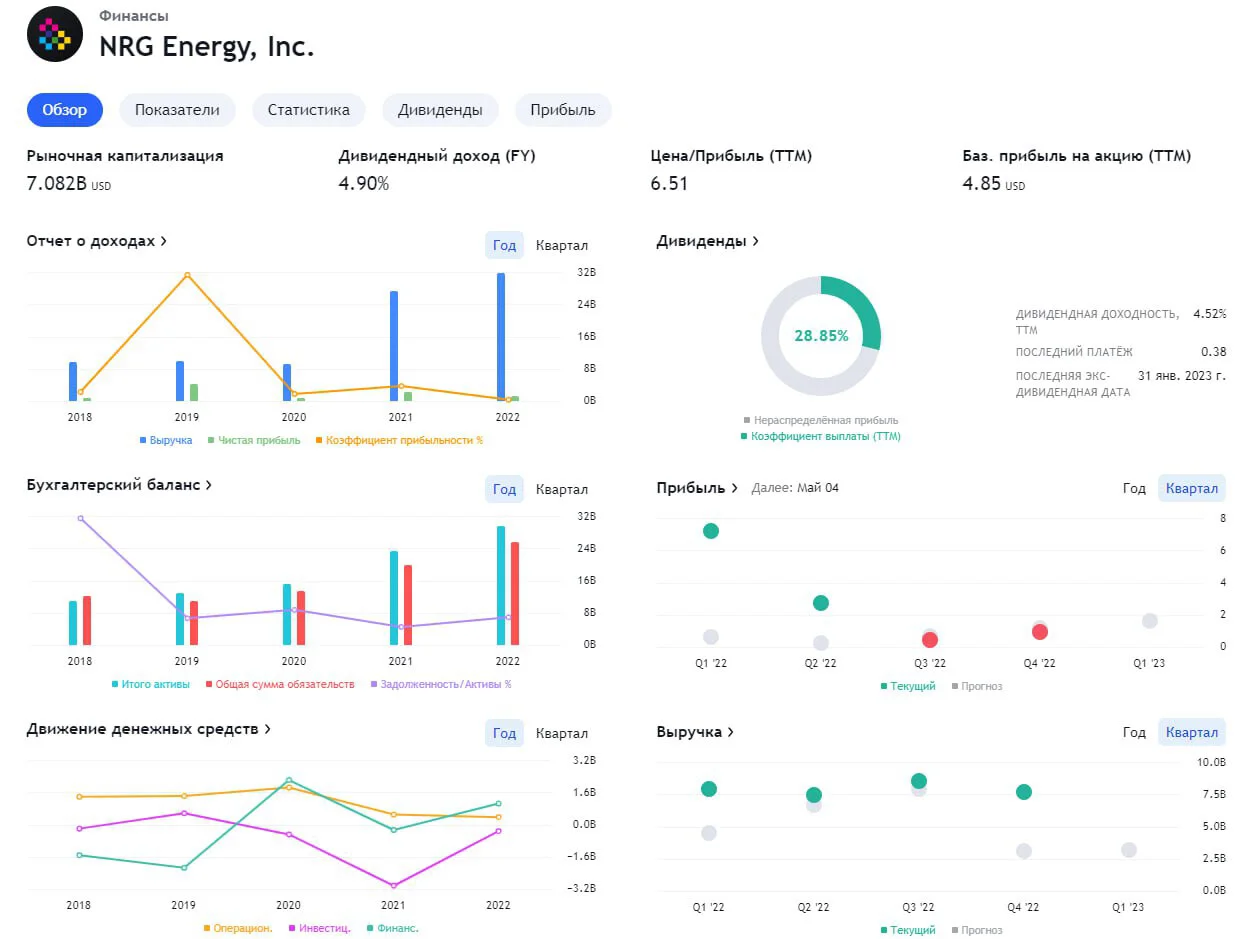Select Квартал in the balance sheet chart
This screenshot has width=1235, height=939.
point(562,489)
